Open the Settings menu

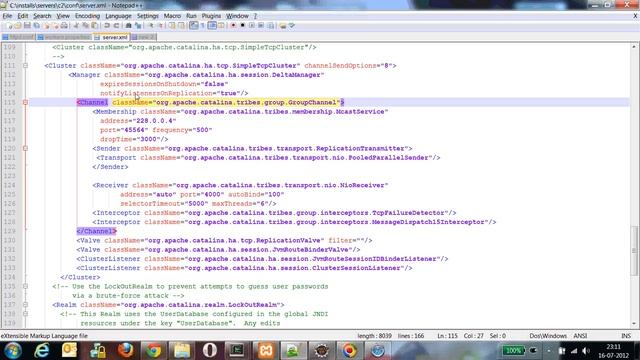tap(147, 16)
